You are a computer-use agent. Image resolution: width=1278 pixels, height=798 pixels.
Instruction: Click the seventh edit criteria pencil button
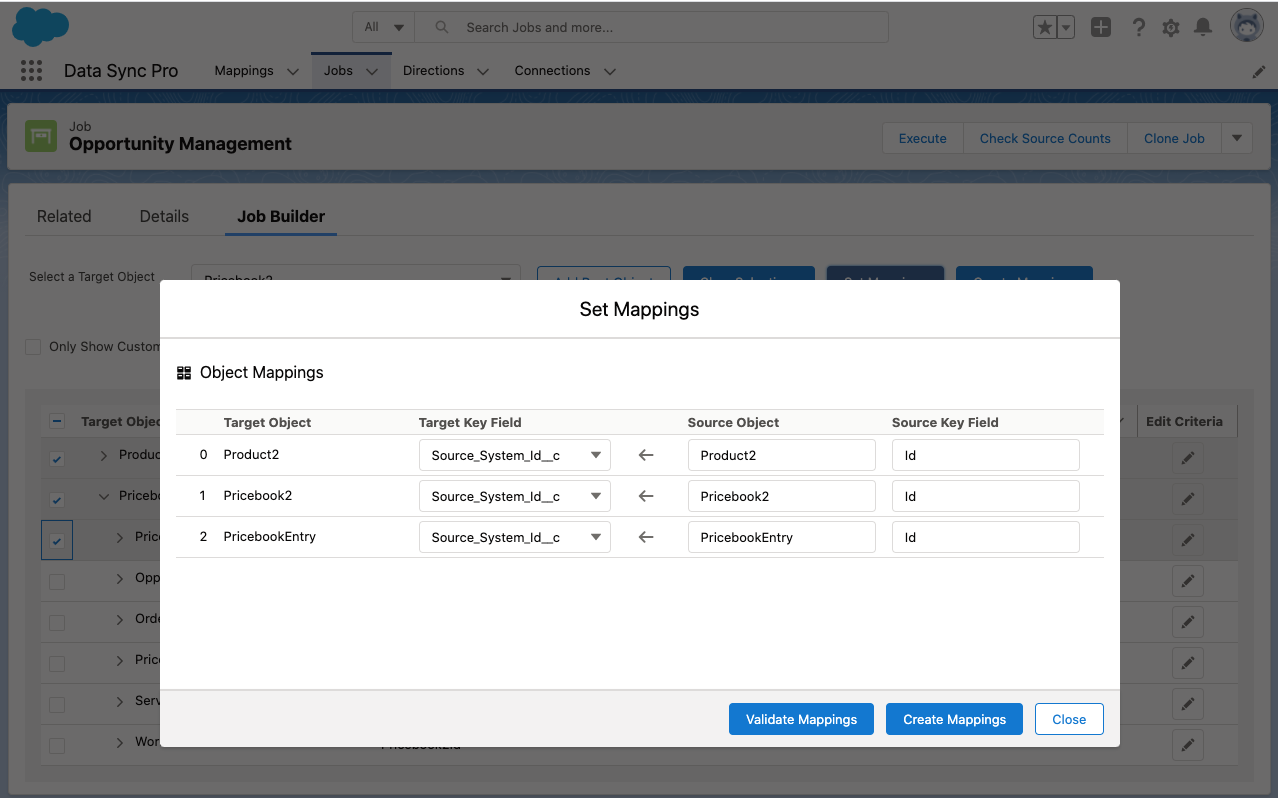click(x=1187, y=704)
